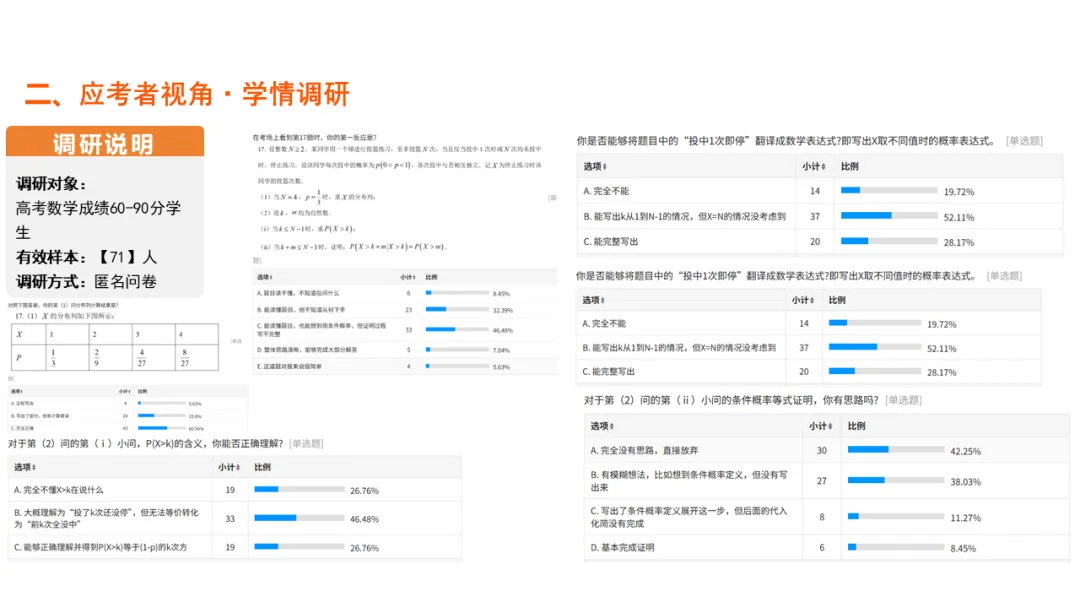Click option B. 有模糊想法,比如想到条件概率定义
This screenshot has width=1080, height=608.
[689, 481]
